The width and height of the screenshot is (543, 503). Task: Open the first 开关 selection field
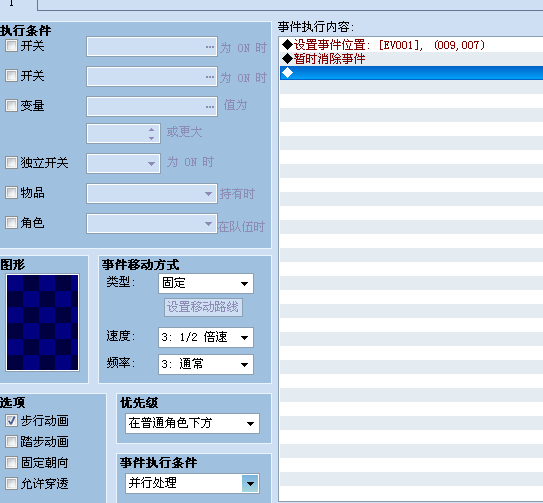[x=152, y=46]
